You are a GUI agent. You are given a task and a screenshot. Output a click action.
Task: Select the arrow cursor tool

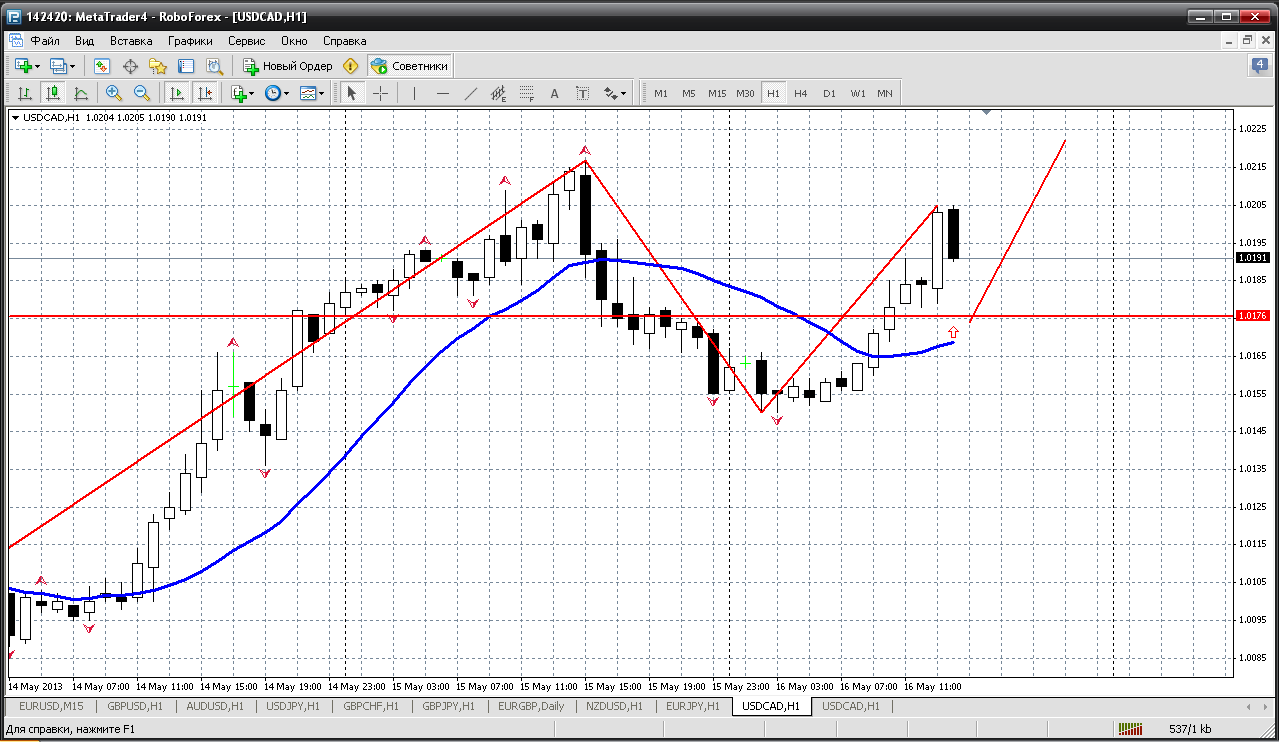pos(351,93)
